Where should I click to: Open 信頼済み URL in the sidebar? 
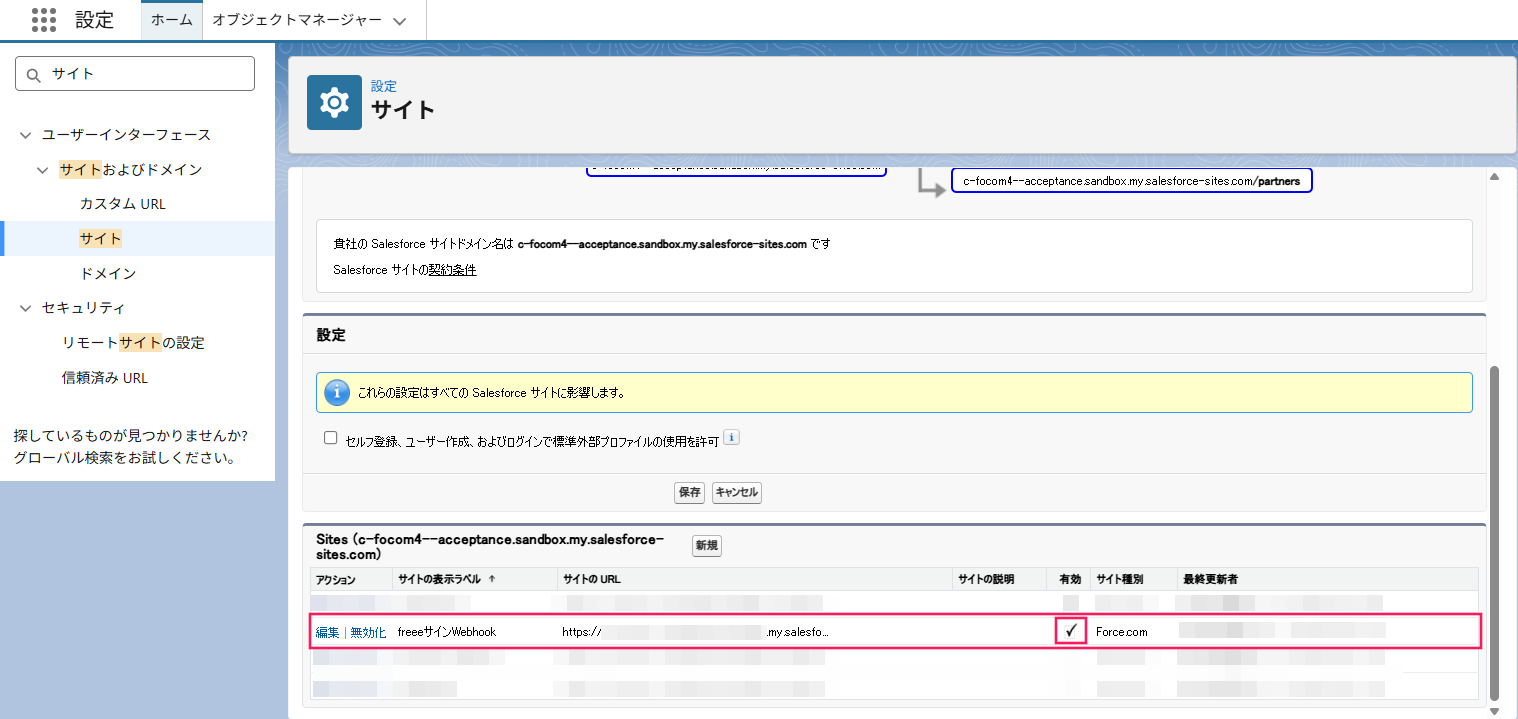click(105, 378)
